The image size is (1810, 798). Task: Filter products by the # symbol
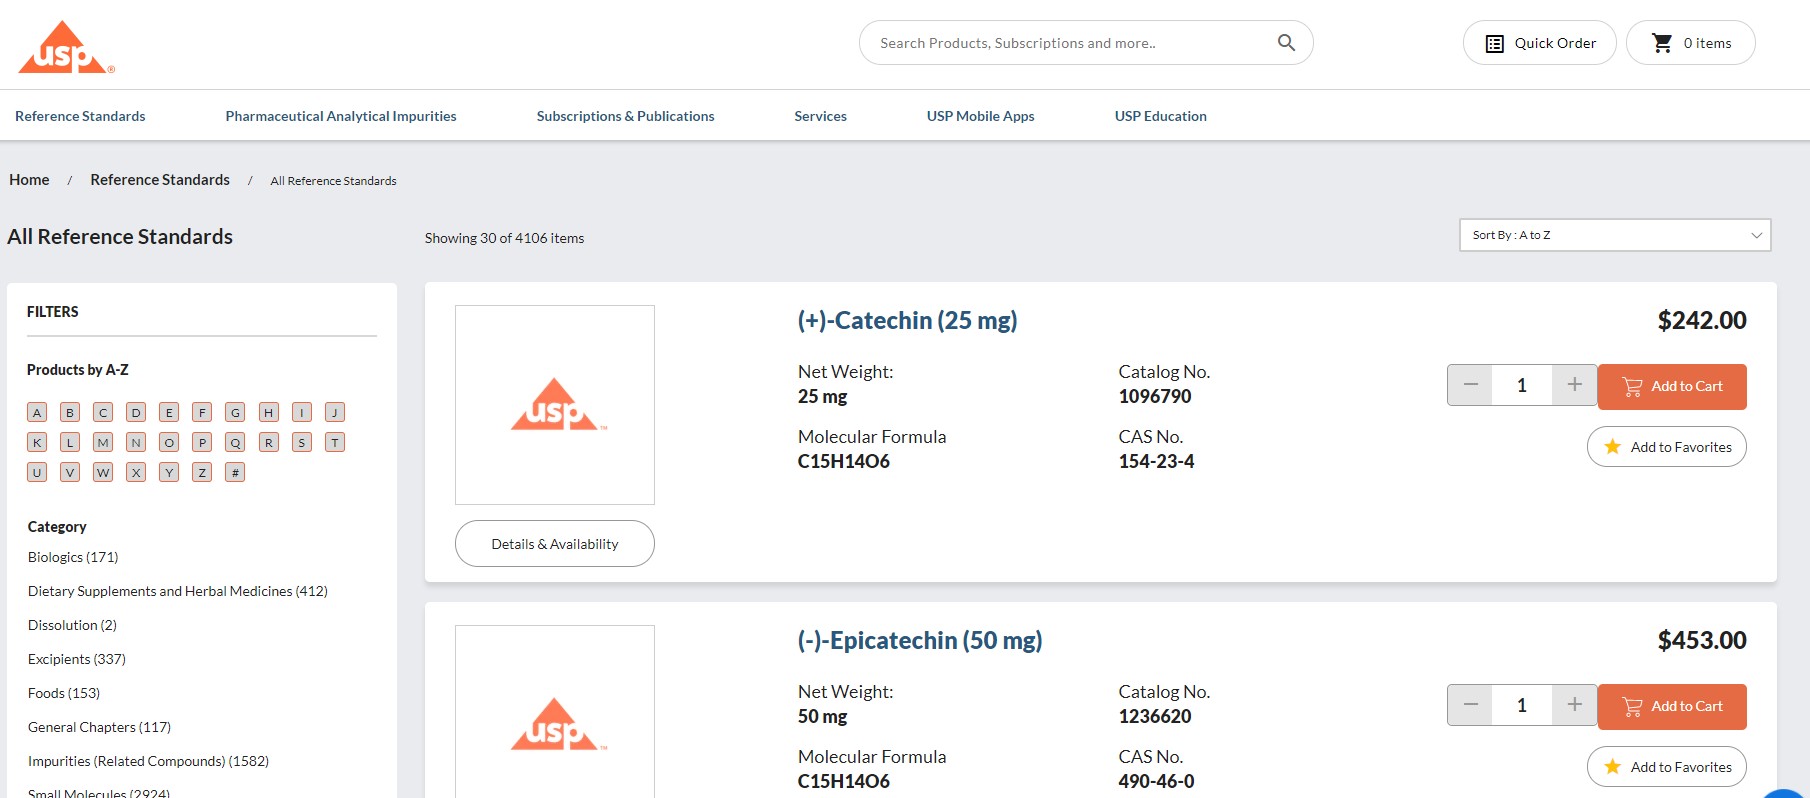235,472
